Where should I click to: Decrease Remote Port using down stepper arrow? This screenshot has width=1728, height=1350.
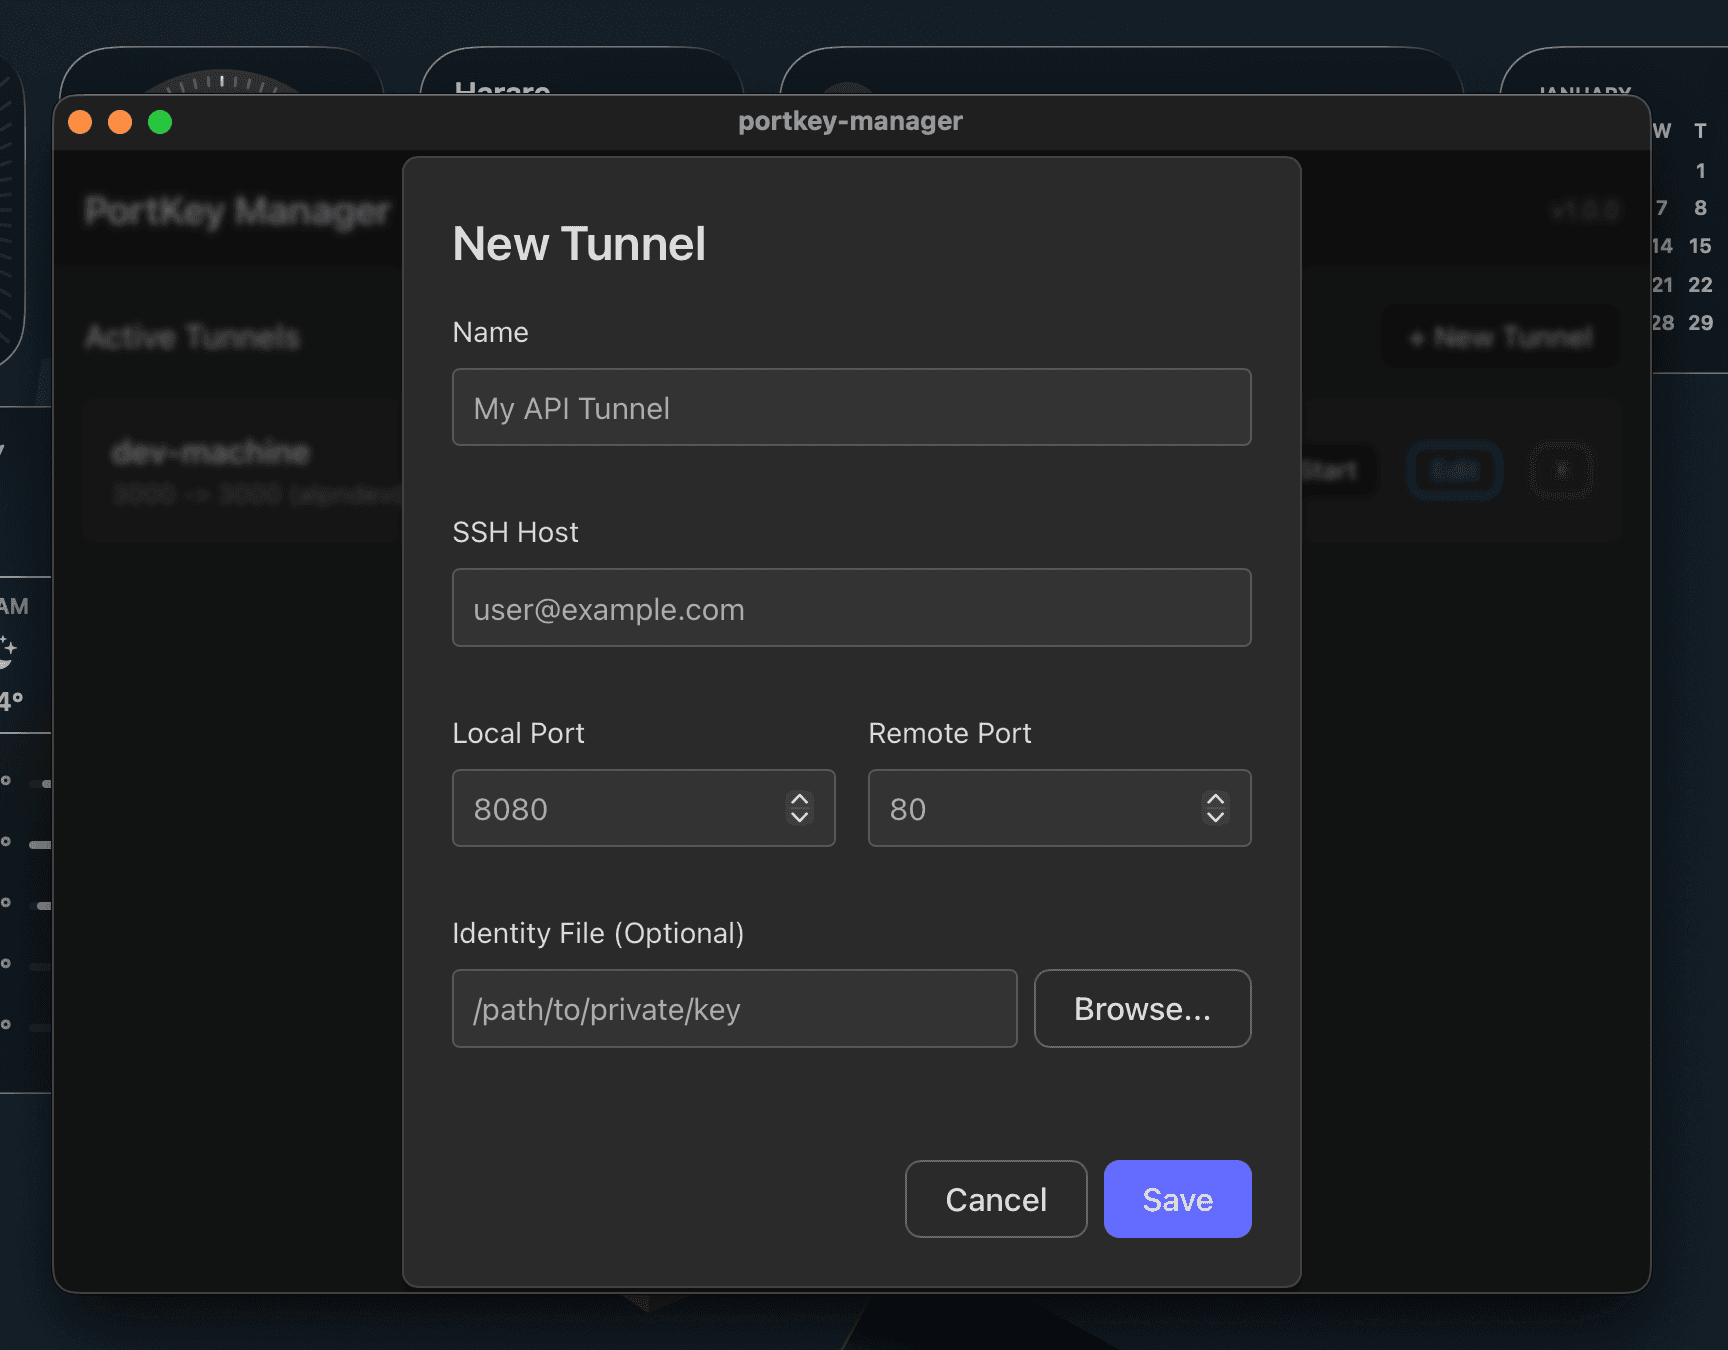(1215, 817)
